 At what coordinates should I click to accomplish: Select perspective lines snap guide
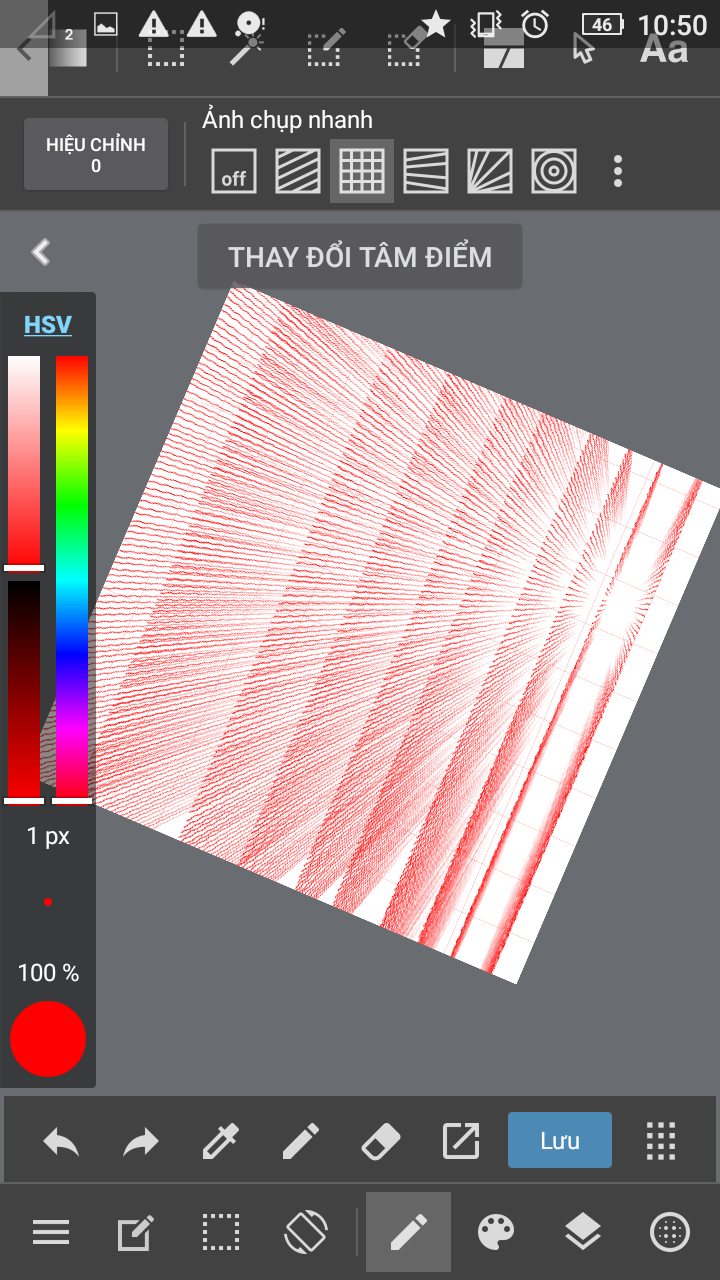[x=426, y=172]
